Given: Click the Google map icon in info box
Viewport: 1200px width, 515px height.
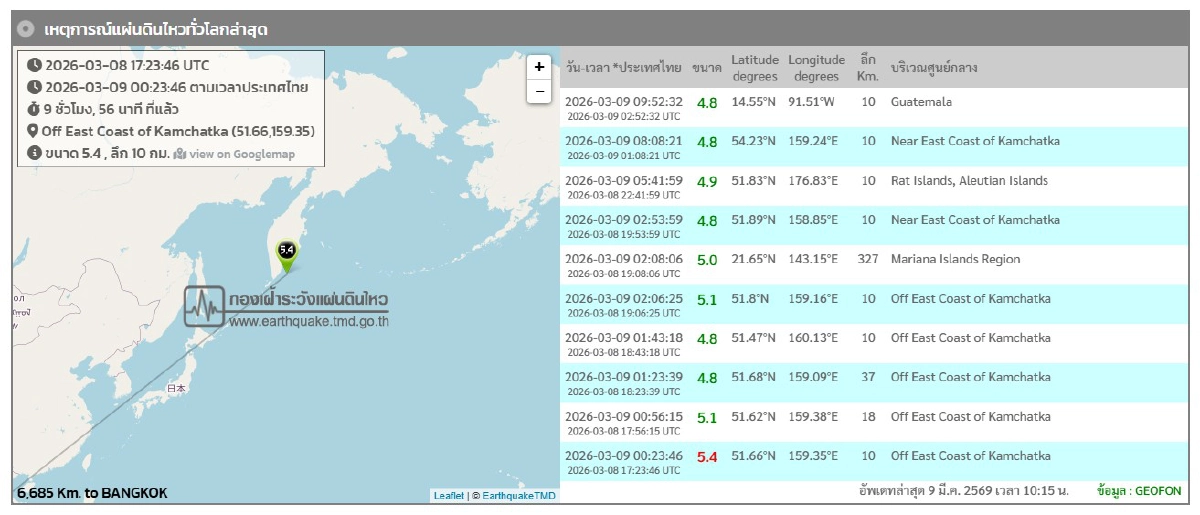Looking at the screenshot, I should 180,154.
